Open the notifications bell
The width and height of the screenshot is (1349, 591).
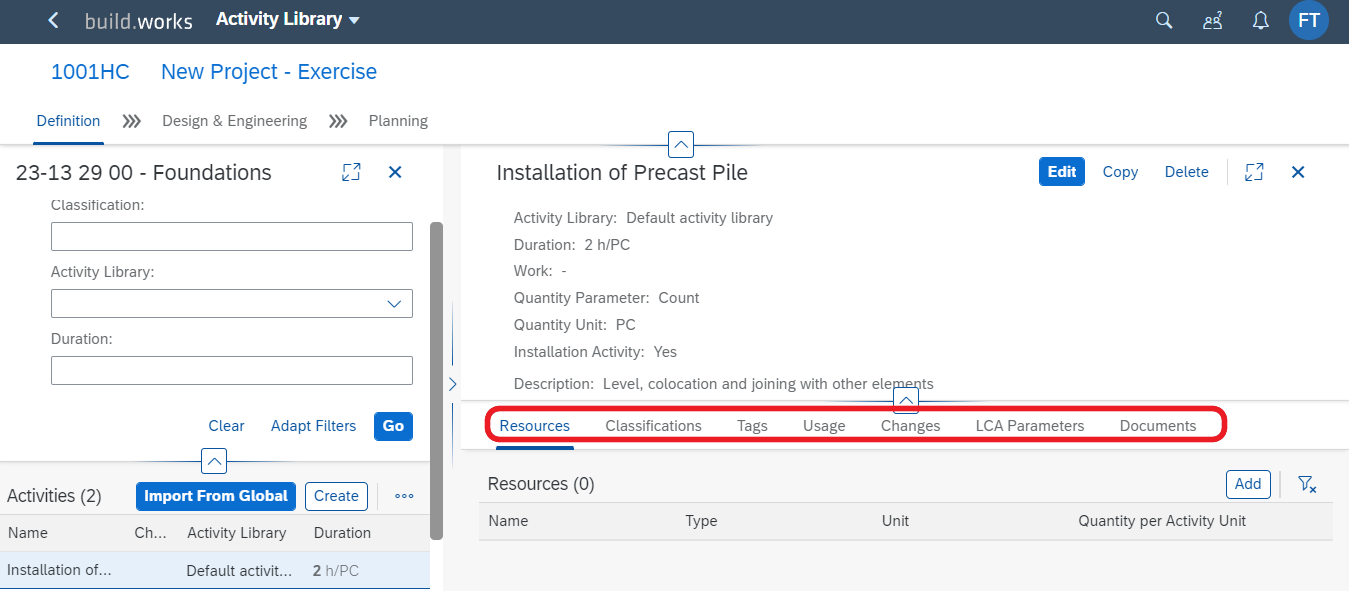click(x=1261, y=20)
